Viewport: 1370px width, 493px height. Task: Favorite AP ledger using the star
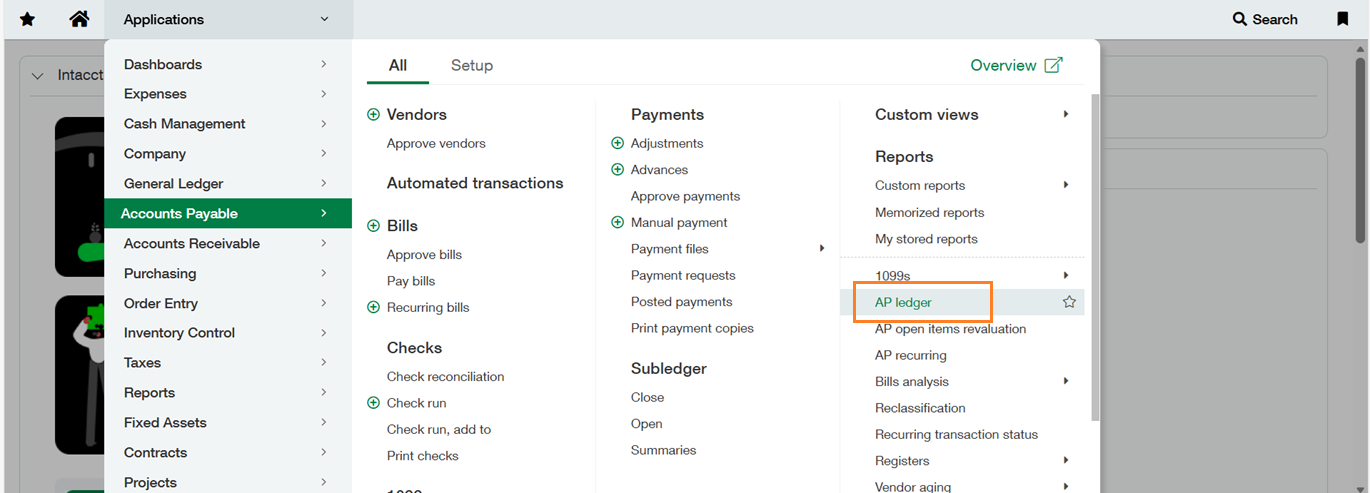1069,302
